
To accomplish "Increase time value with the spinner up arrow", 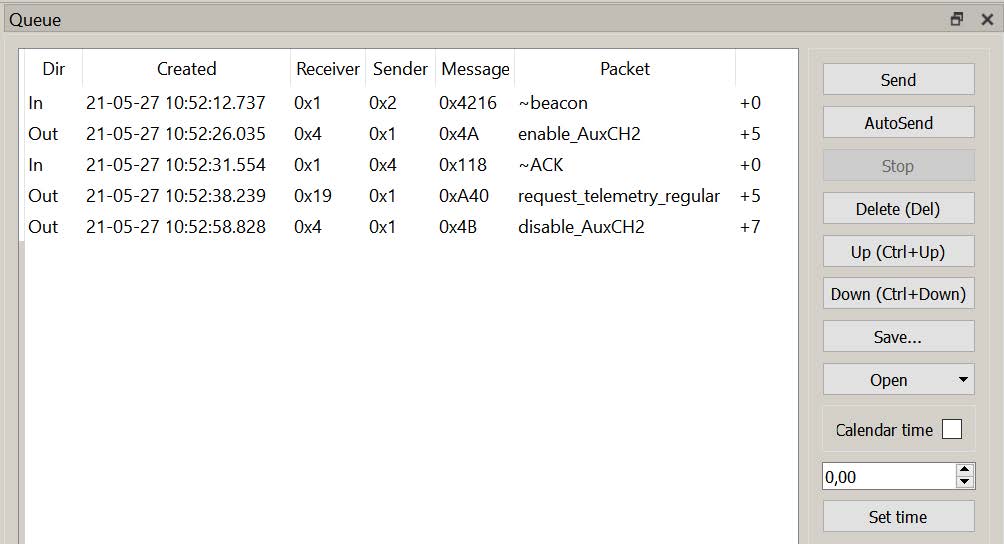I will point(964,470).
